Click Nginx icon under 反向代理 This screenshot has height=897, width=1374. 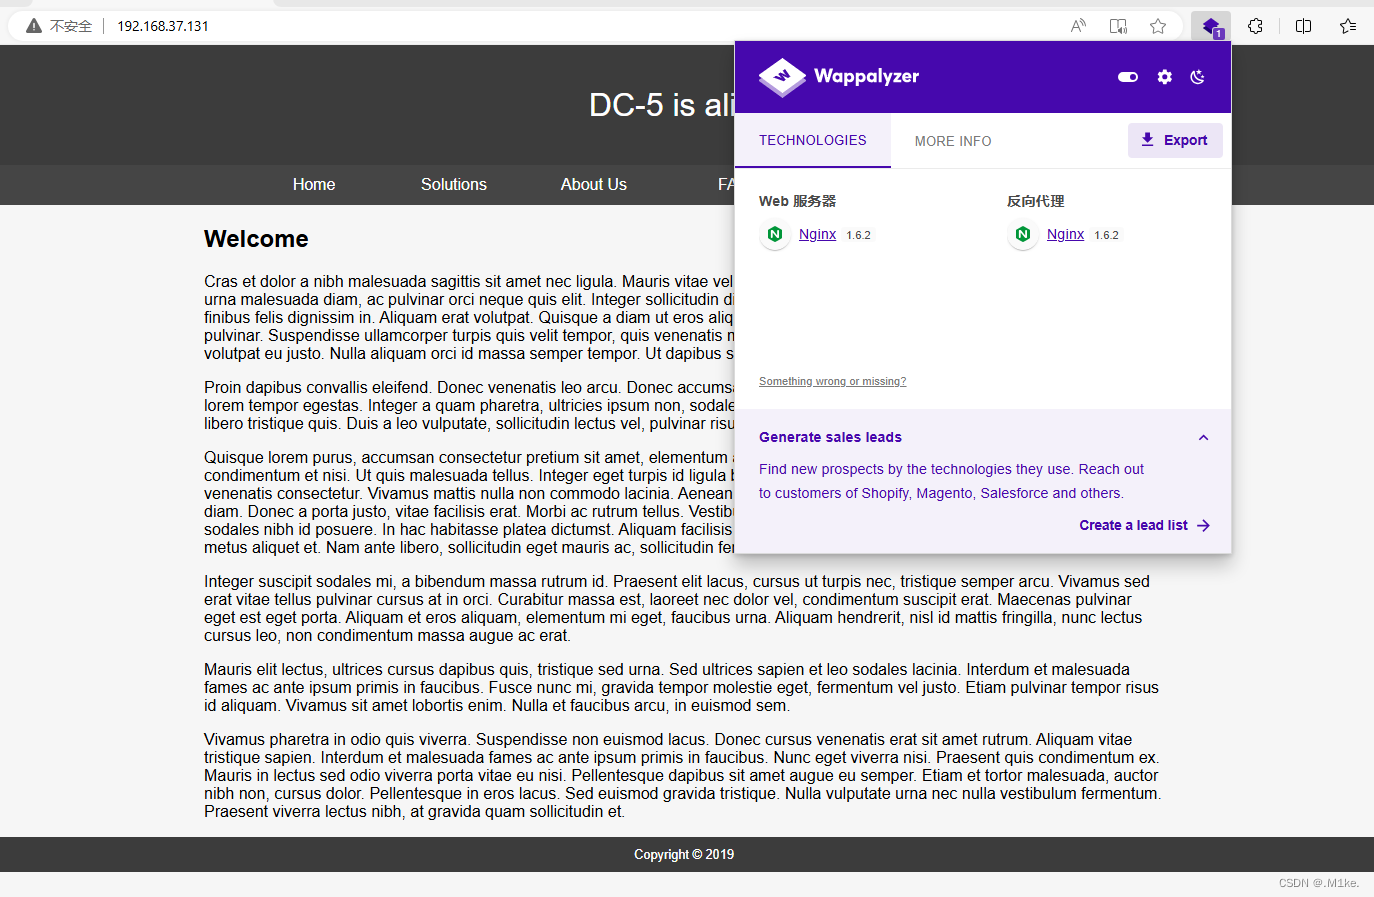coord(1023,234)
